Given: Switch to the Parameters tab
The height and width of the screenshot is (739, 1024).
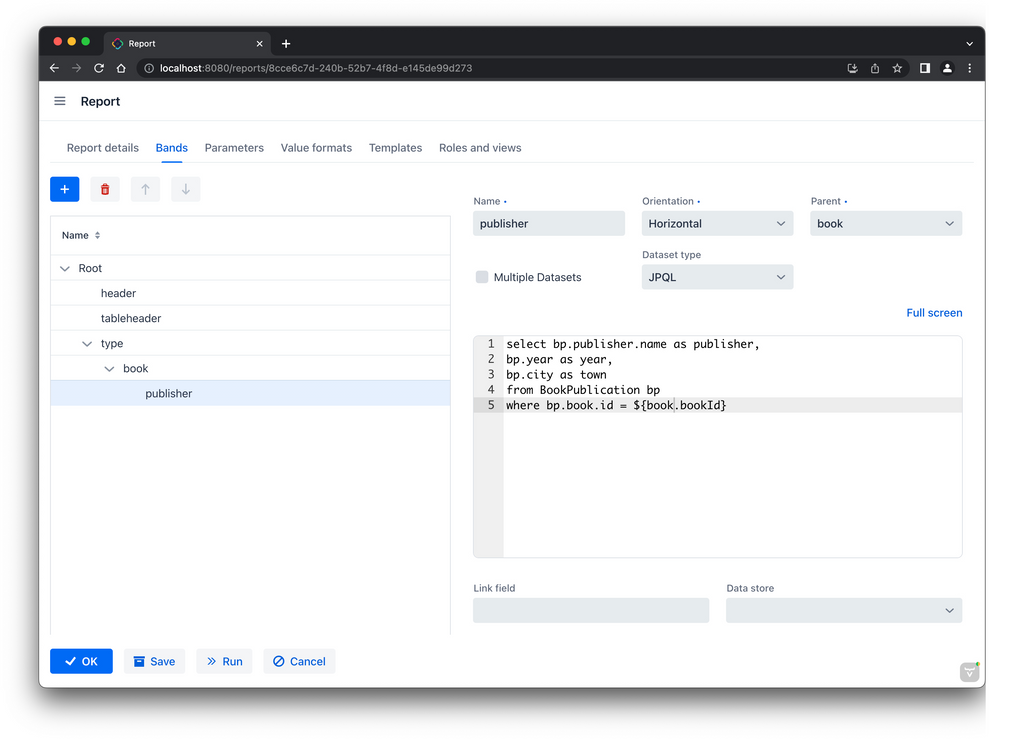Looking at the screenshot, I should 233,147.
